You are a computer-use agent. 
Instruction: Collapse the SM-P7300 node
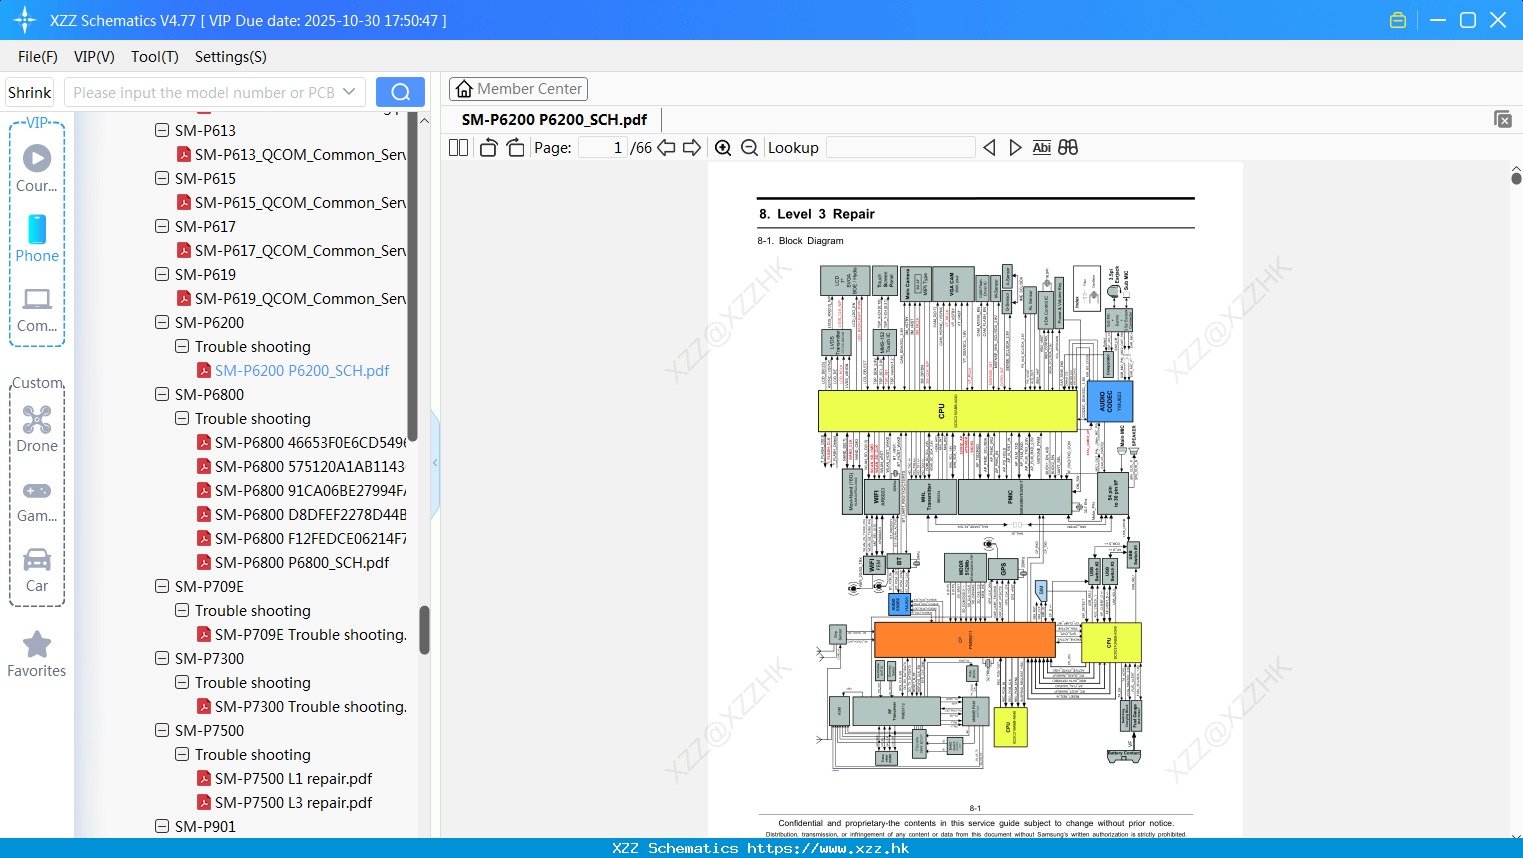[162, 658]
